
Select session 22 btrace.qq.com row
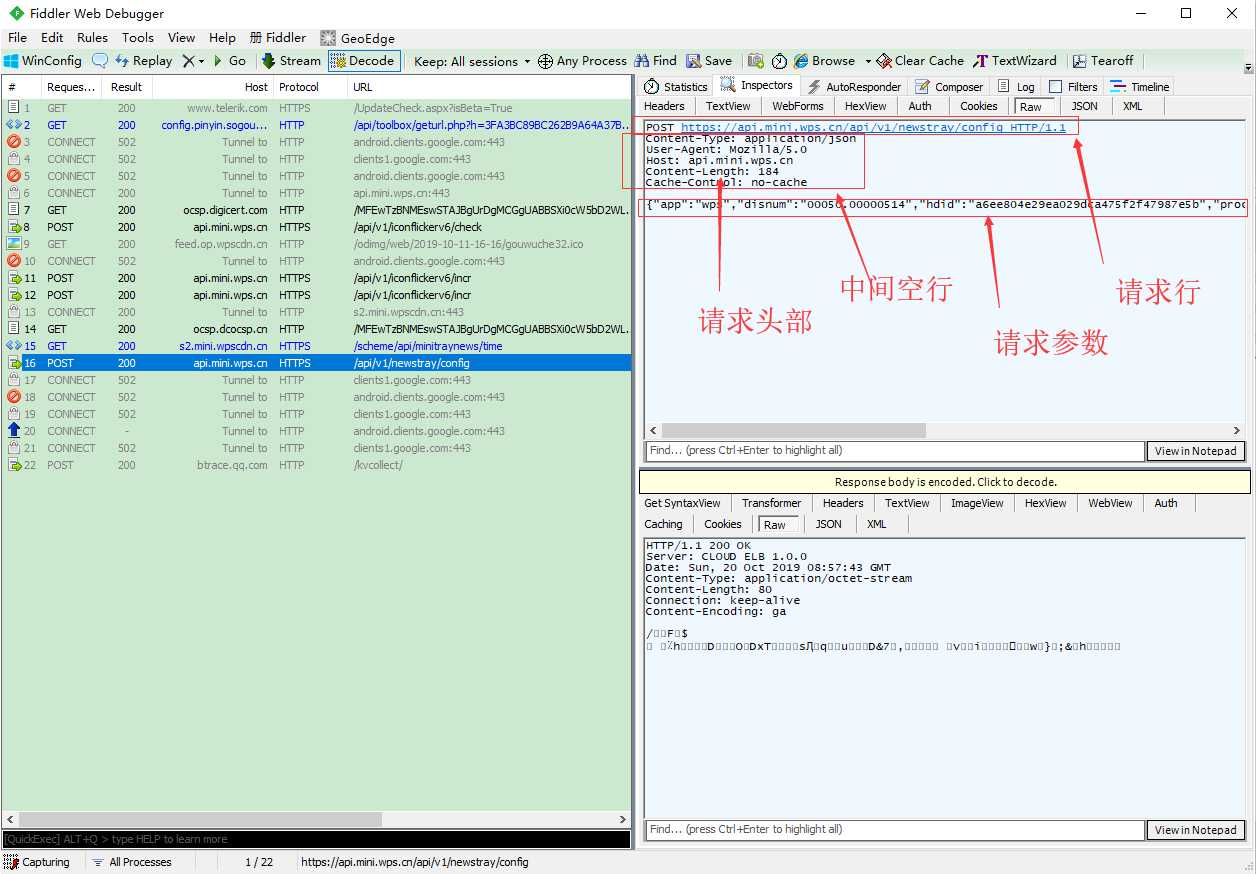(x=316, y=465)
